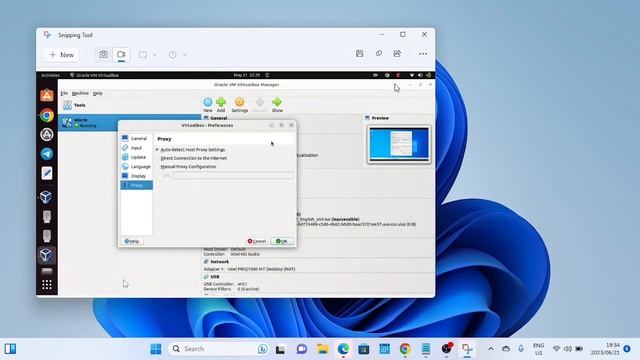
Task: Open Ubuntu system menu volume icon
Action: point(420,75)
